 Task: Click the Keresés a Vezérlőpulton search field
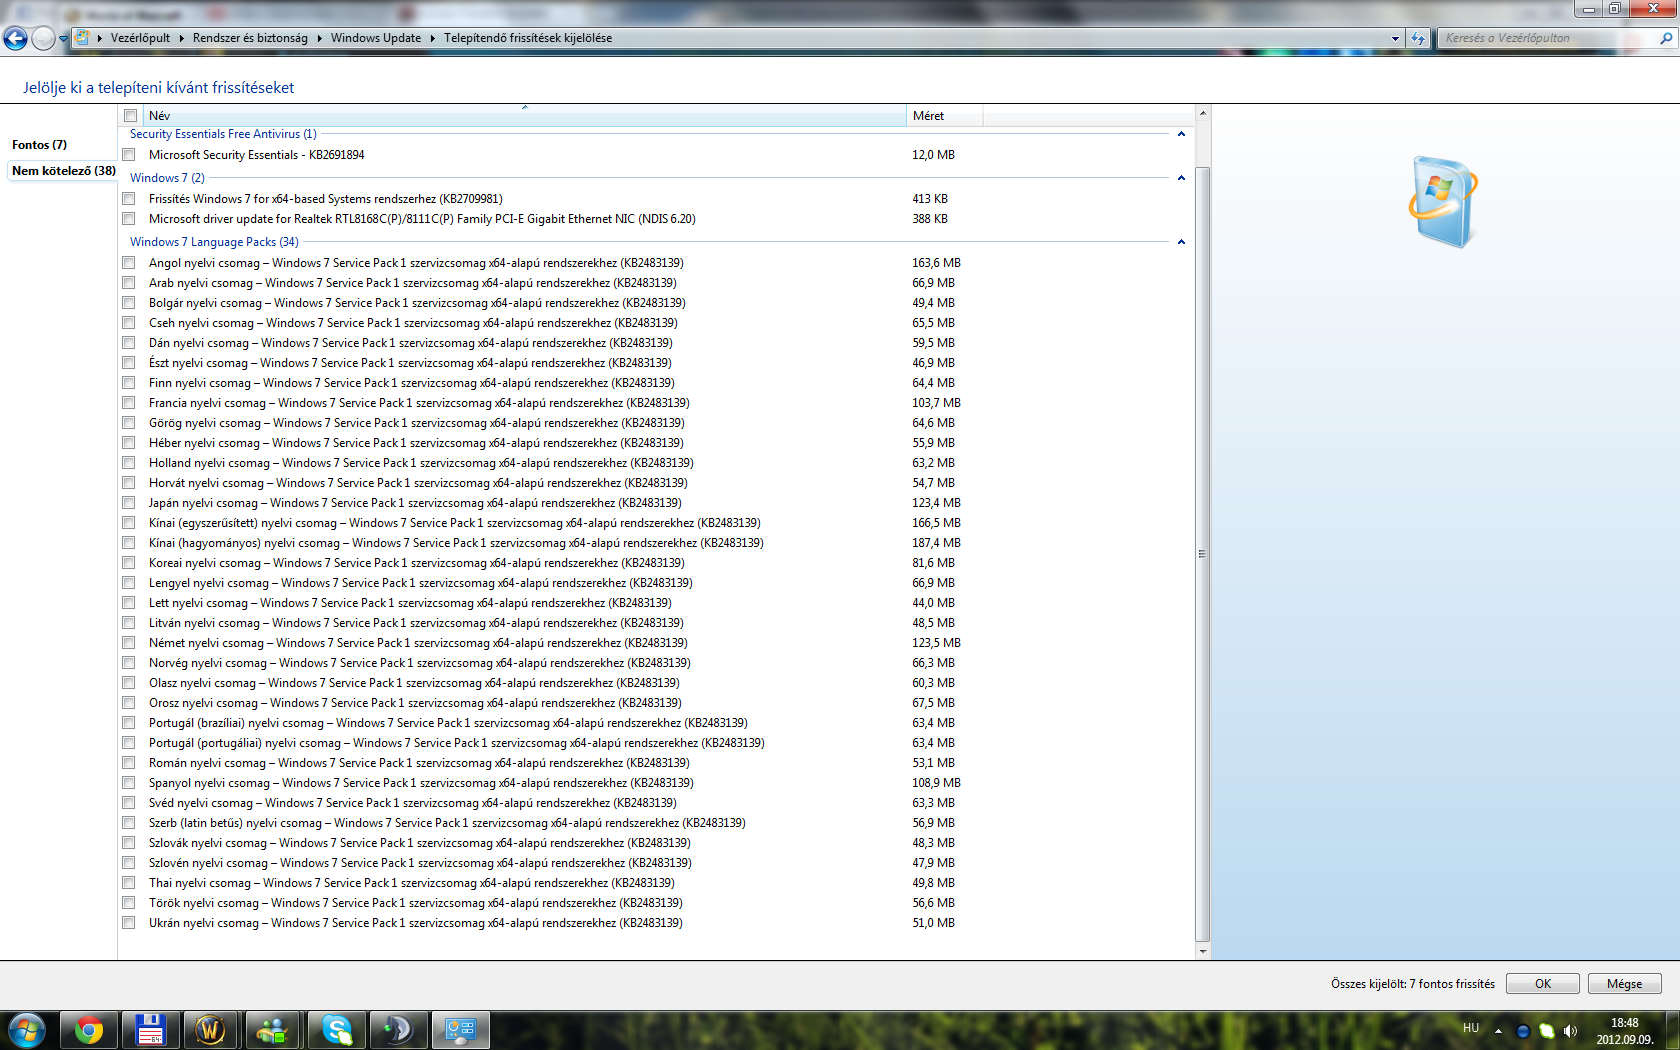click(1545, 38)
